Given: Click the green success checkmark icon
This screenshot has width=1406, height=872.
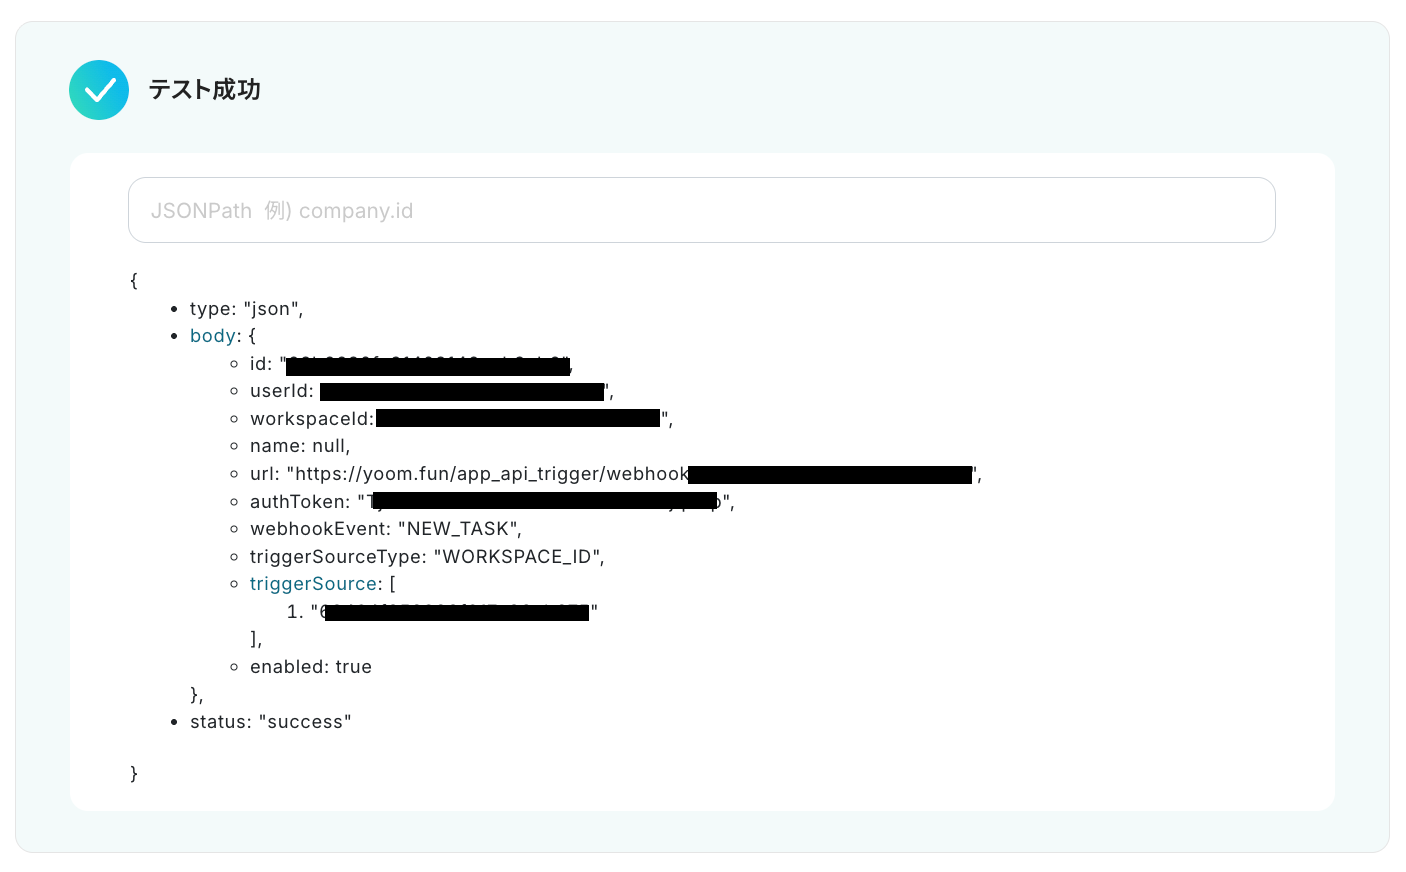Looking at the screenshot, I should 99,90.
